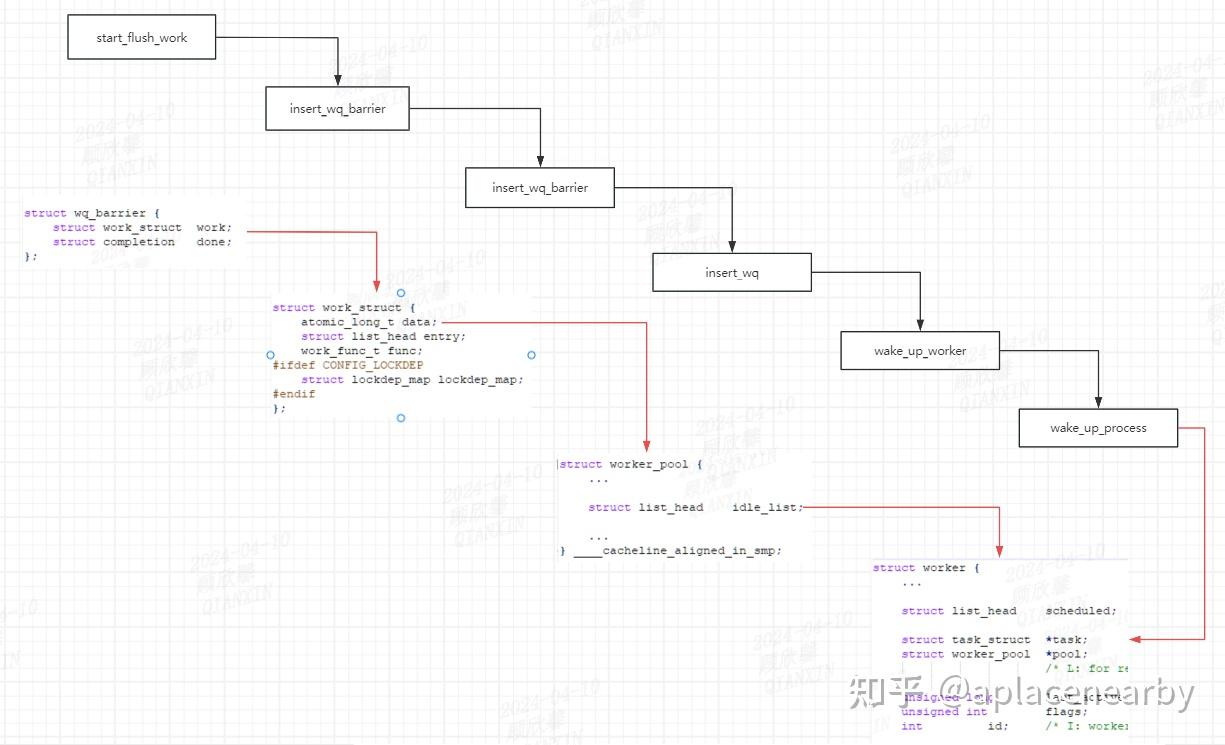Click the line "struct wq_barrier {"
Image resolution: width=1225 pixels, height=745 pixels.
click(x=92, y=213)
